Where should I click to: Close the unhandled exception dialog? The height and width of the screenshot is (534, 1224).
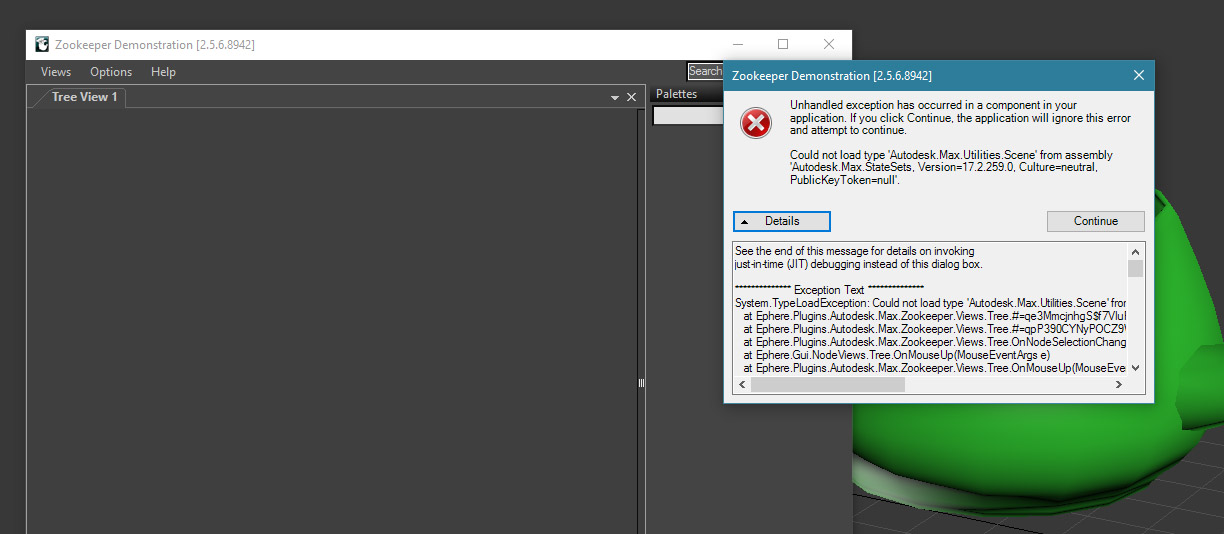[1138, 75]
